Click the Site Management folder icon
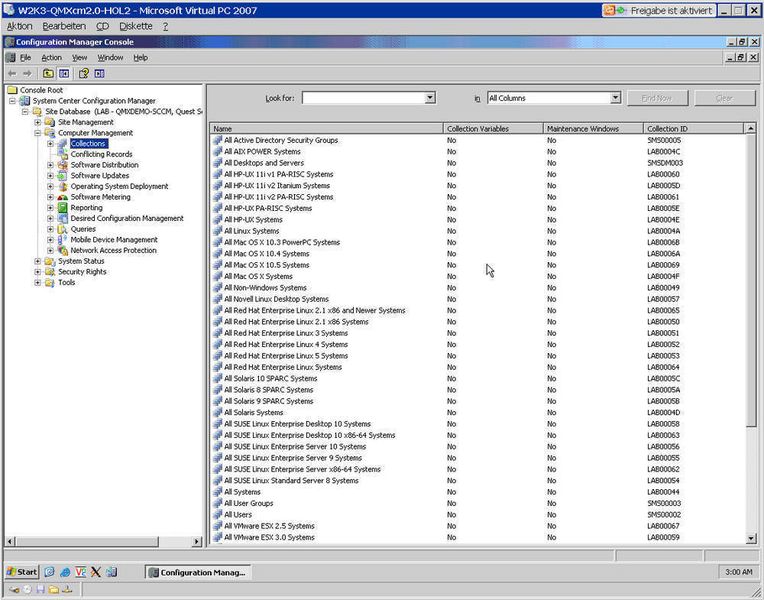 [x=50, y=122]
